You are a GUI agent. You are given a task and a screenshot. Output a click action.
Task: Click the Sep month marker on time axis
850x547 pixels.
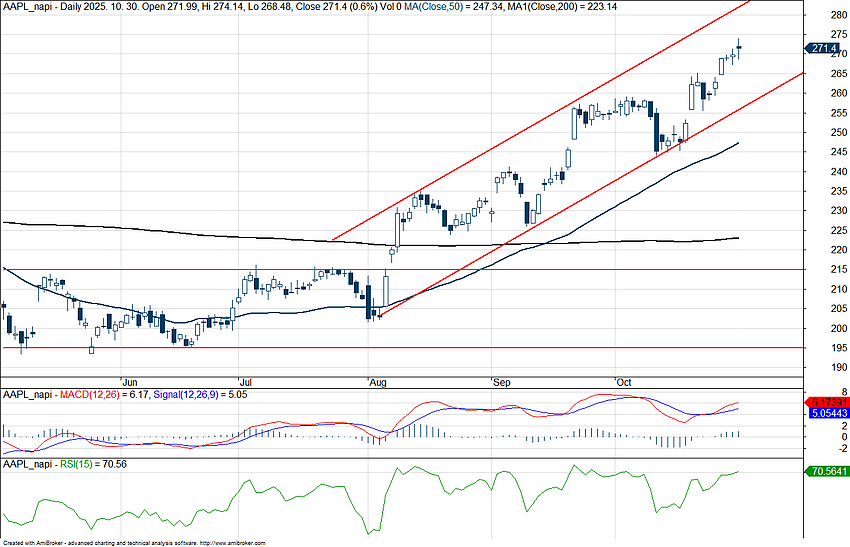pos(501,382)
